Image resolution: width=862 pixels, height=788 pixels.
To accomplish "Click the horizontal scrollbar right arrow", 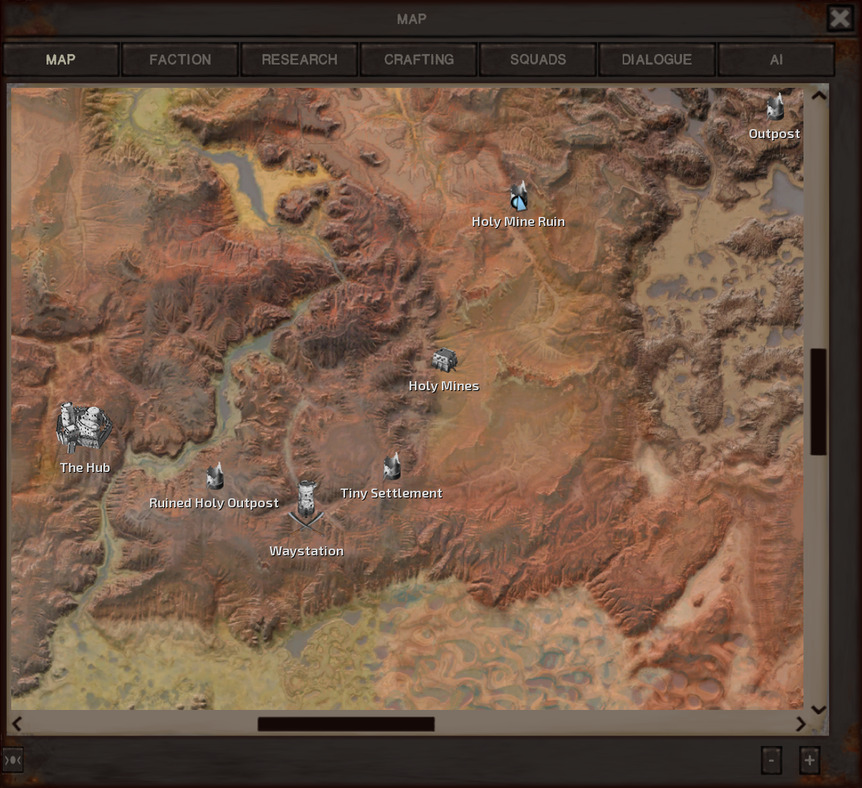I will pos(800,724).
